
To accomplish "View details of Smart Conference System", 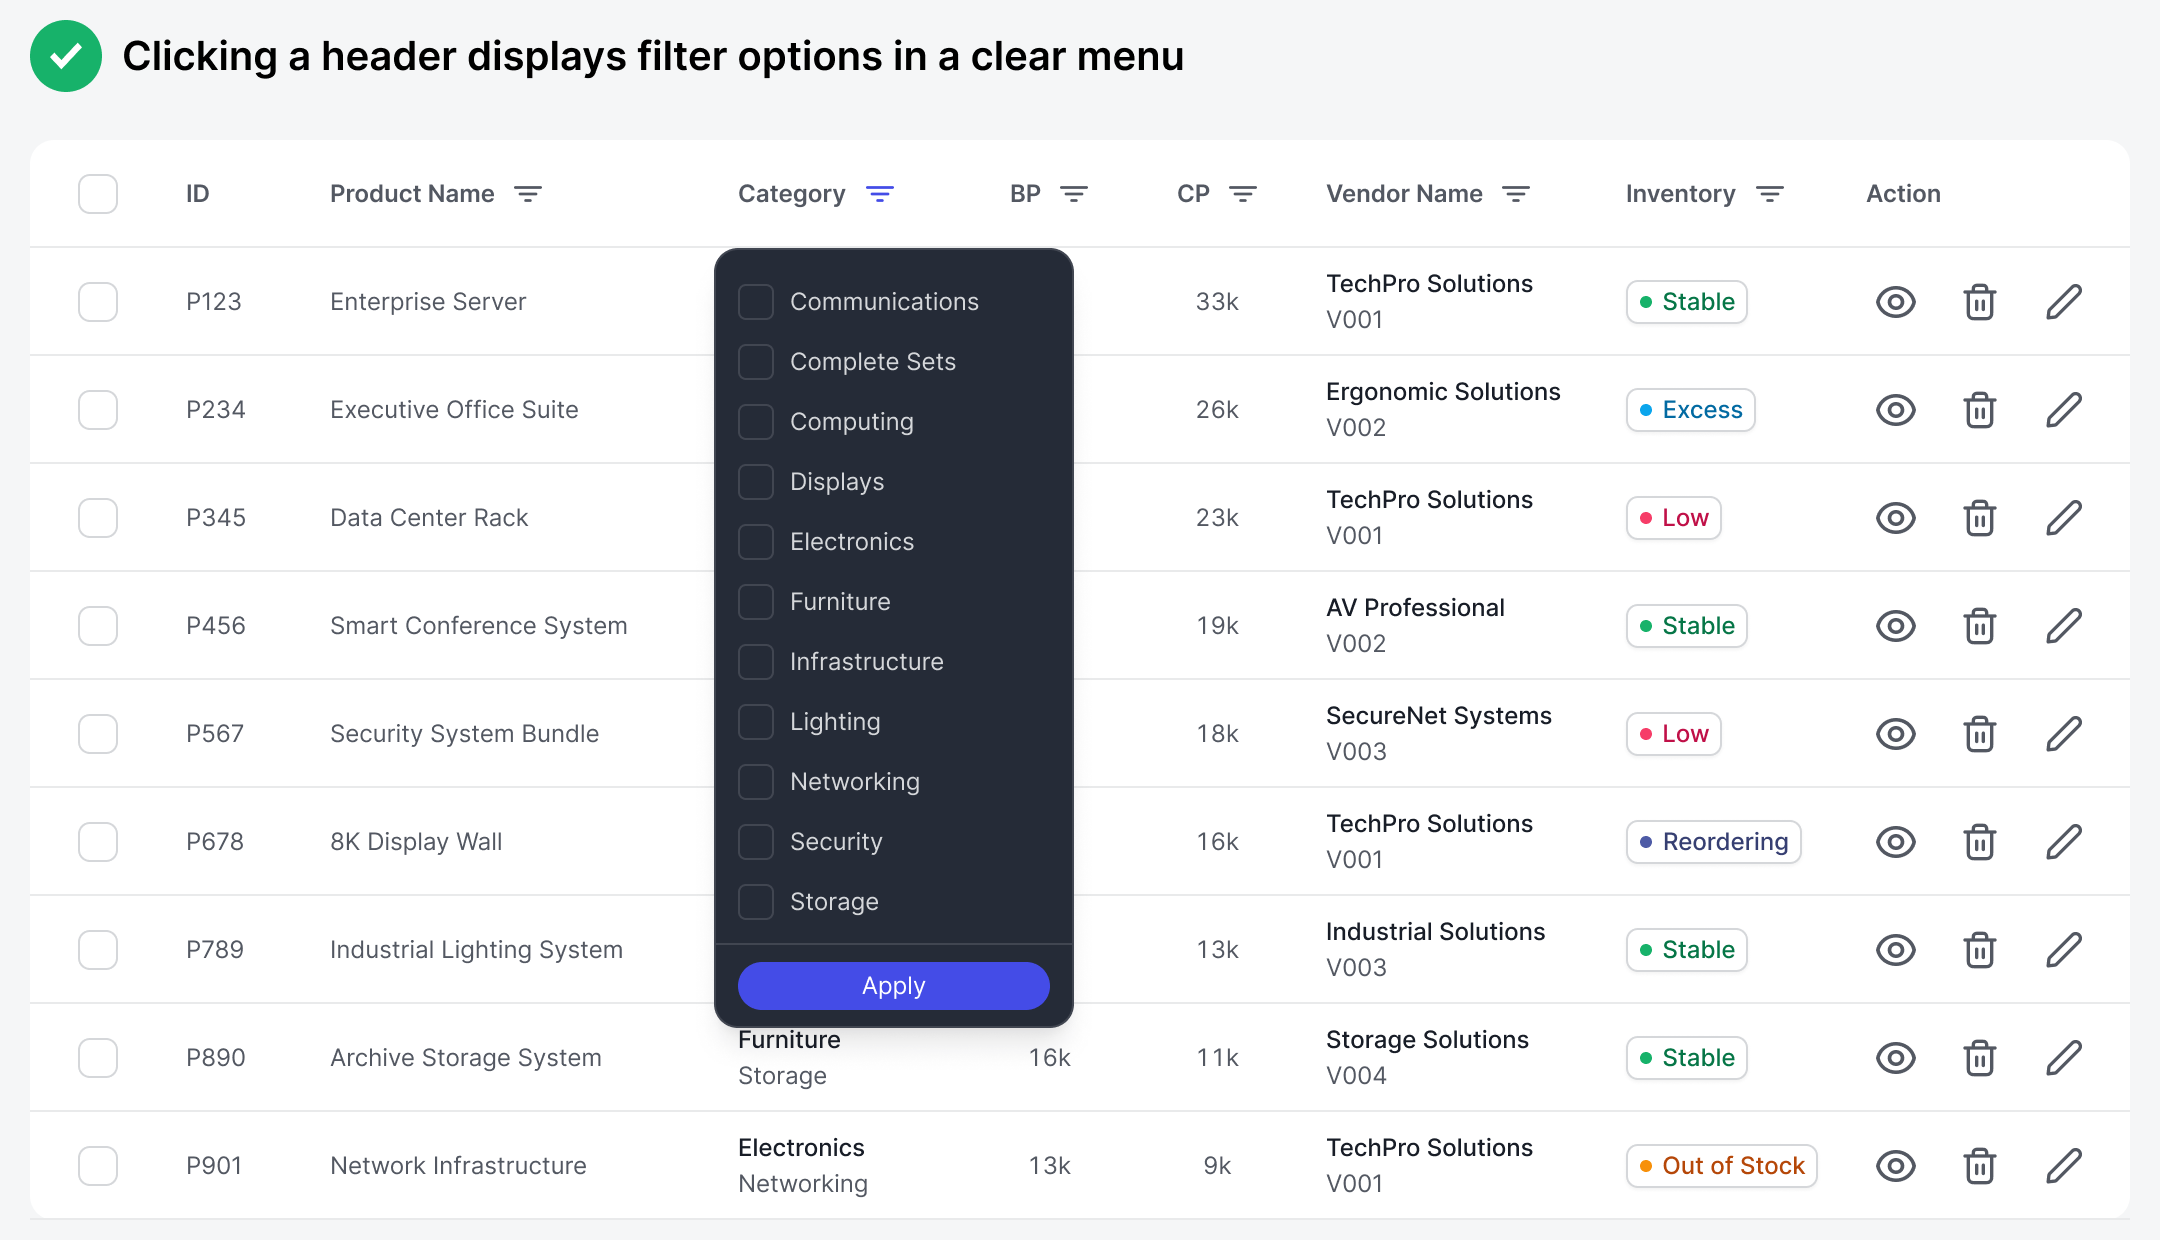I will [x=1895, y=626].
